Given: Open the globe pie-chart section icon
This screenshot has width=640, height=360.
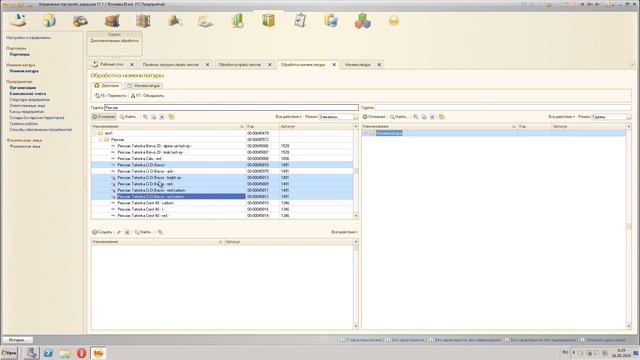Looking at the screenshot, I should (49, 20).
